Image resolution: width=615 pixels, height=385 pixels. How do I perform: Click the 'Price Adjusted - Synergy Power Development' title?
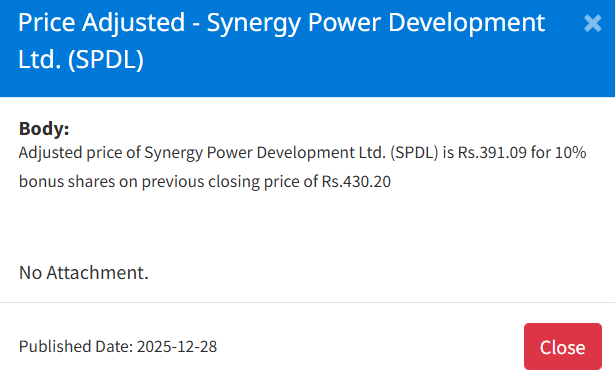tap(282, 23)
